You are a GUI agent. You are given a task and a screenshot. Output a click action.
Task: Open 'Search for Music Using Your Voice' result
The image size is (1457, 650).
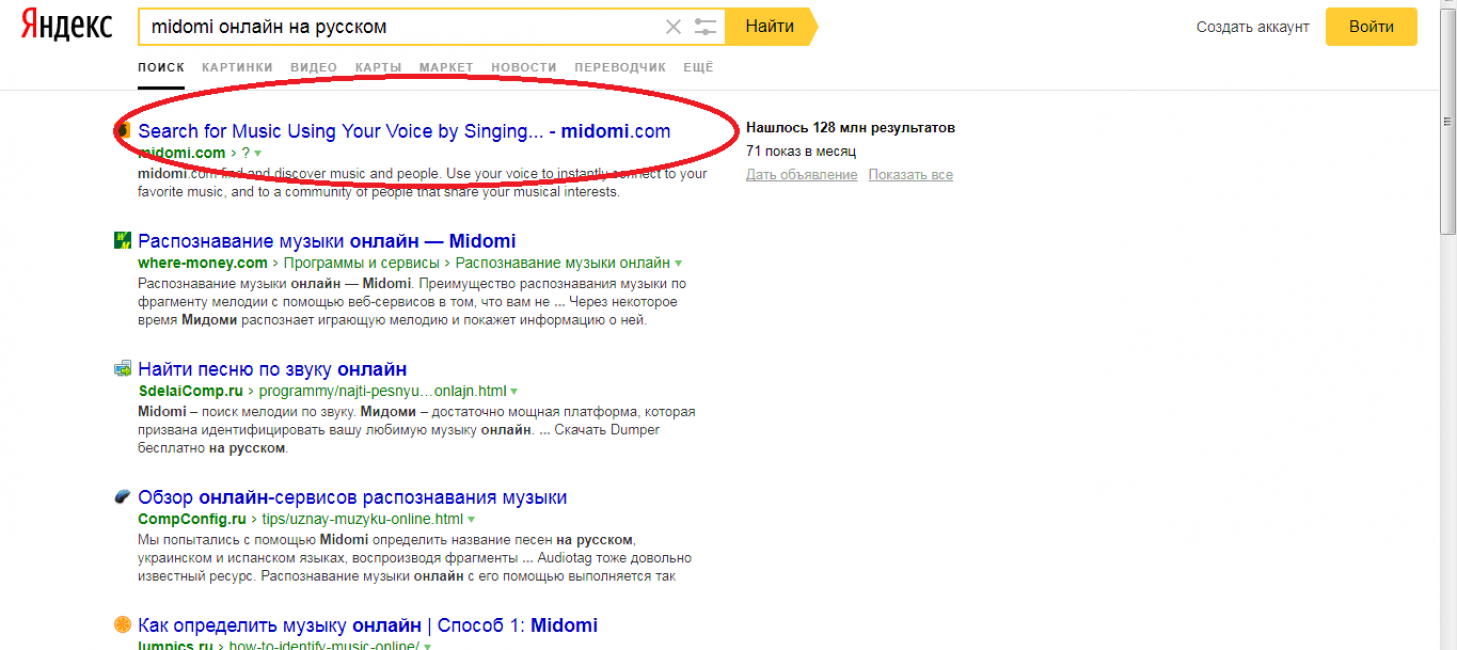(x=404, y=131)
